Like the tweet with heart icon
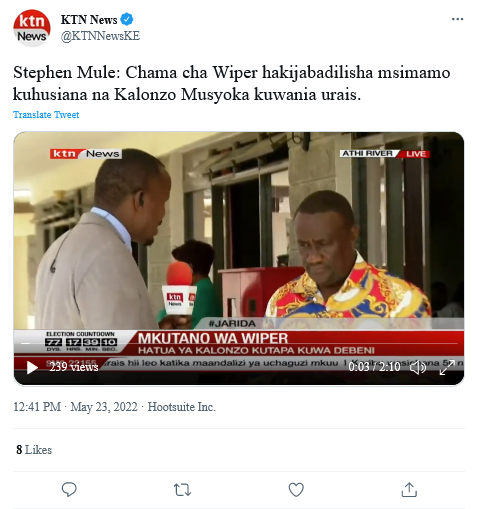478x509 pixels. [x=296, y=490]
